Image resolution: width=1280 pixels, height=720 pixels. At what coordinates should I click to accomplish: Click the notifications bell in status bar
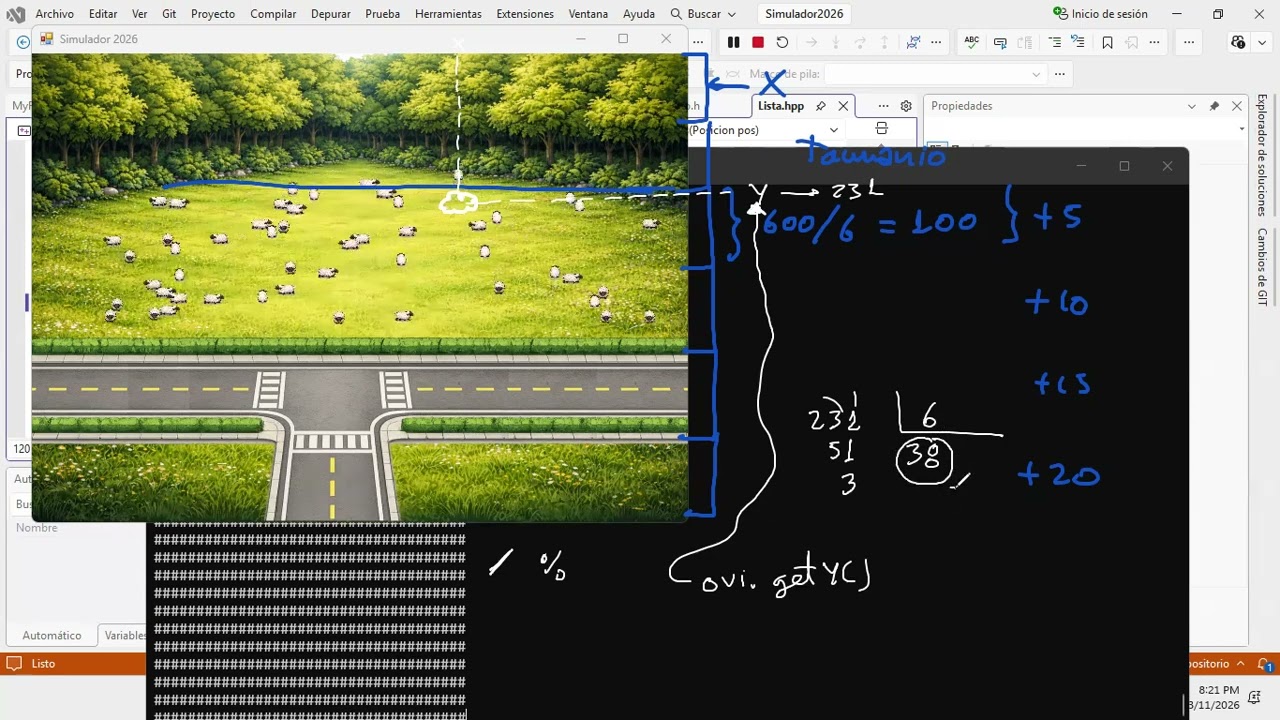[1264, 664]
